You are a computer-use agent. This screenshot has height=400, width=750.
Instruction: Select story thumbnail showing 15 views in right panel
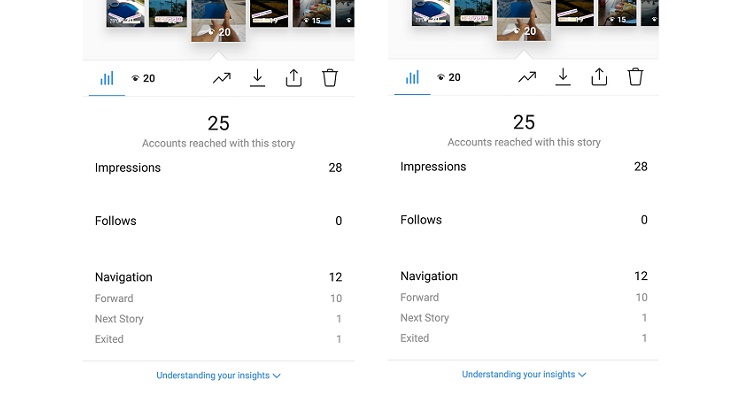[617, 13]
